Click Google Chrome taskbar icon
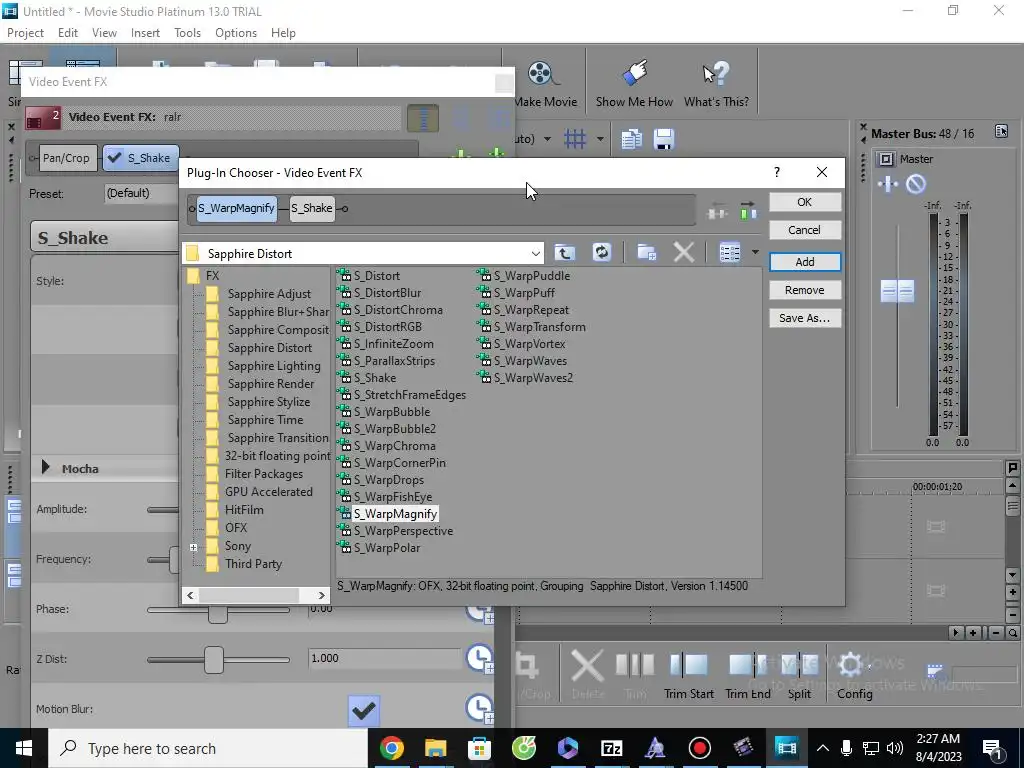Image resolution: width=1024 pixels, height=768 pixels. coord(391,748)
